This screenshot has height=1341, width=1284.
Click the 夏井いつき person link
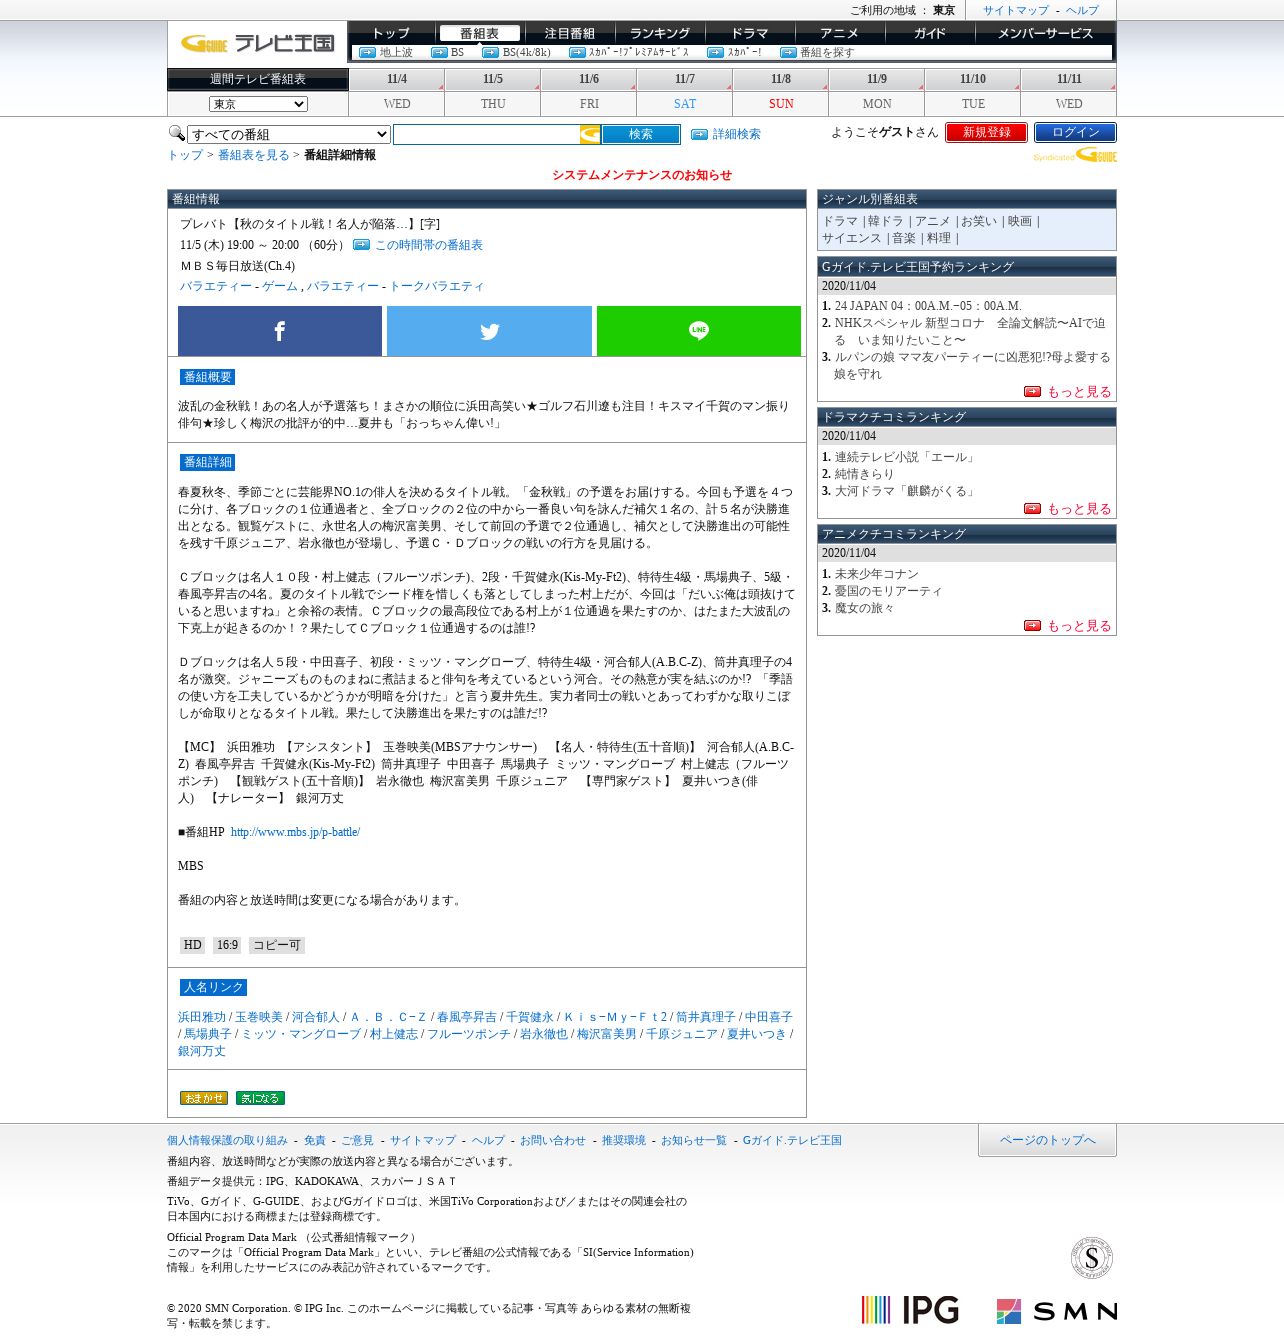757,1034
